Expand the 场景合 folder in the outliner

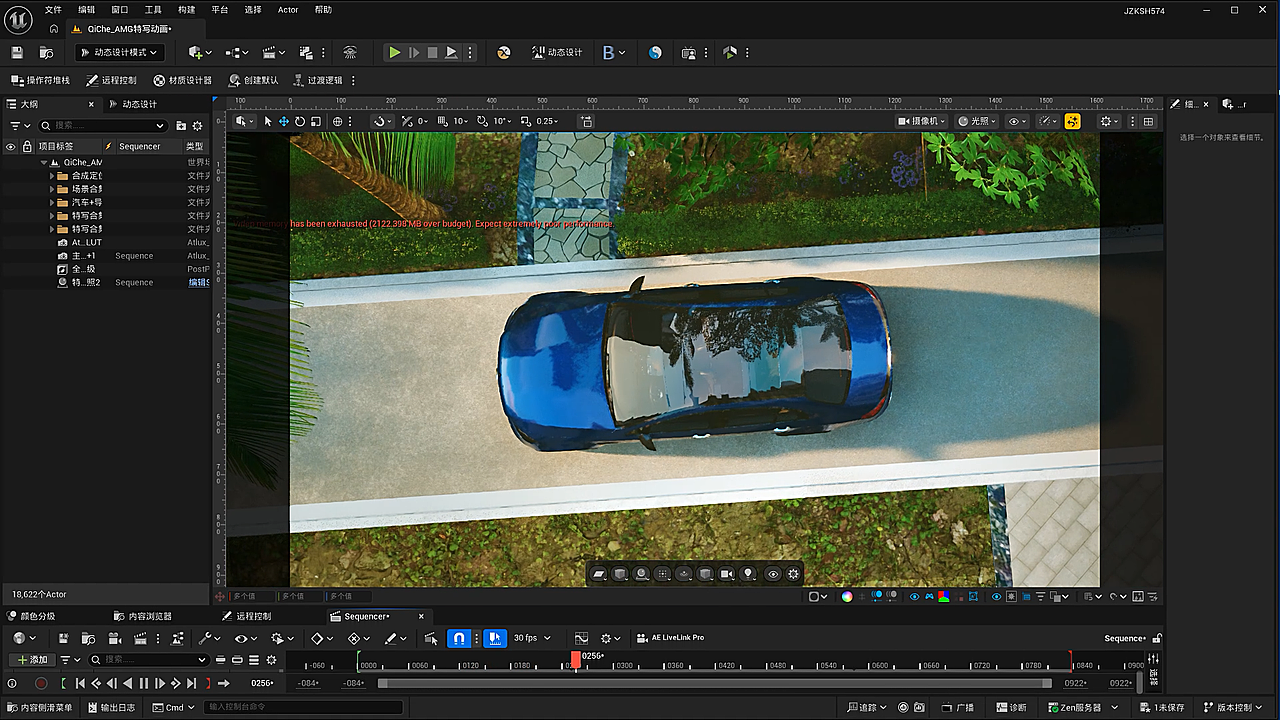coord(52,189)
